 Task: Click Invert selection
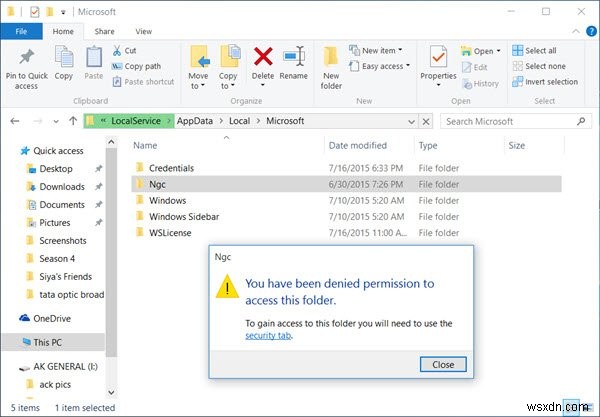pyautogui.click(x=545, y=81)
